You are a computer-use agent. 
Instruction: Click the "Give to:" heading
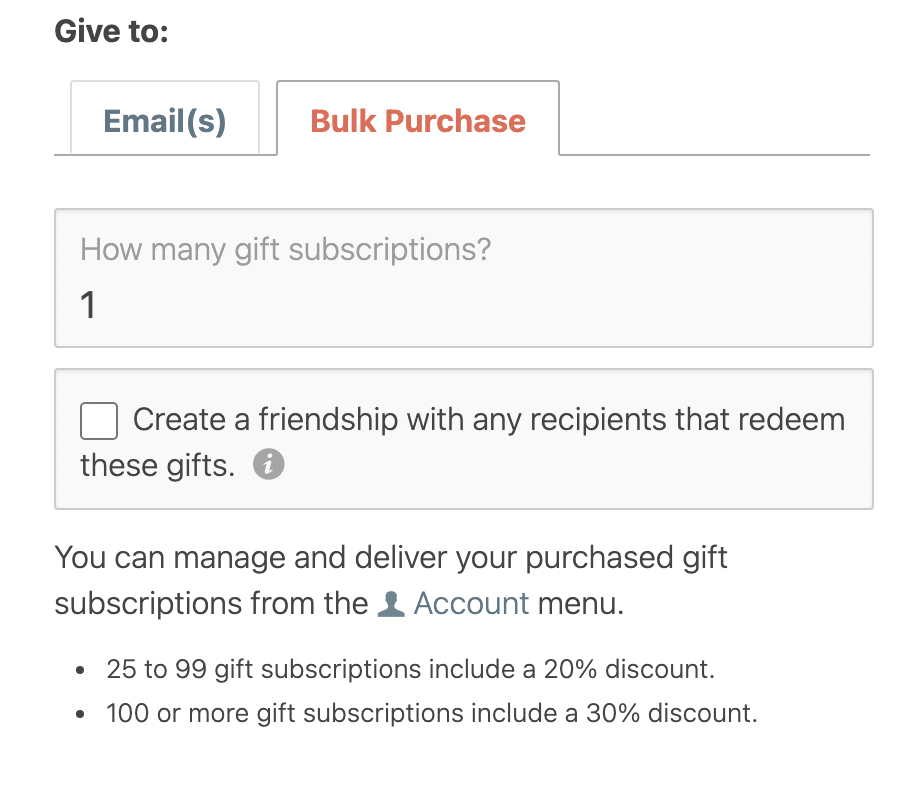click(111, 32)
